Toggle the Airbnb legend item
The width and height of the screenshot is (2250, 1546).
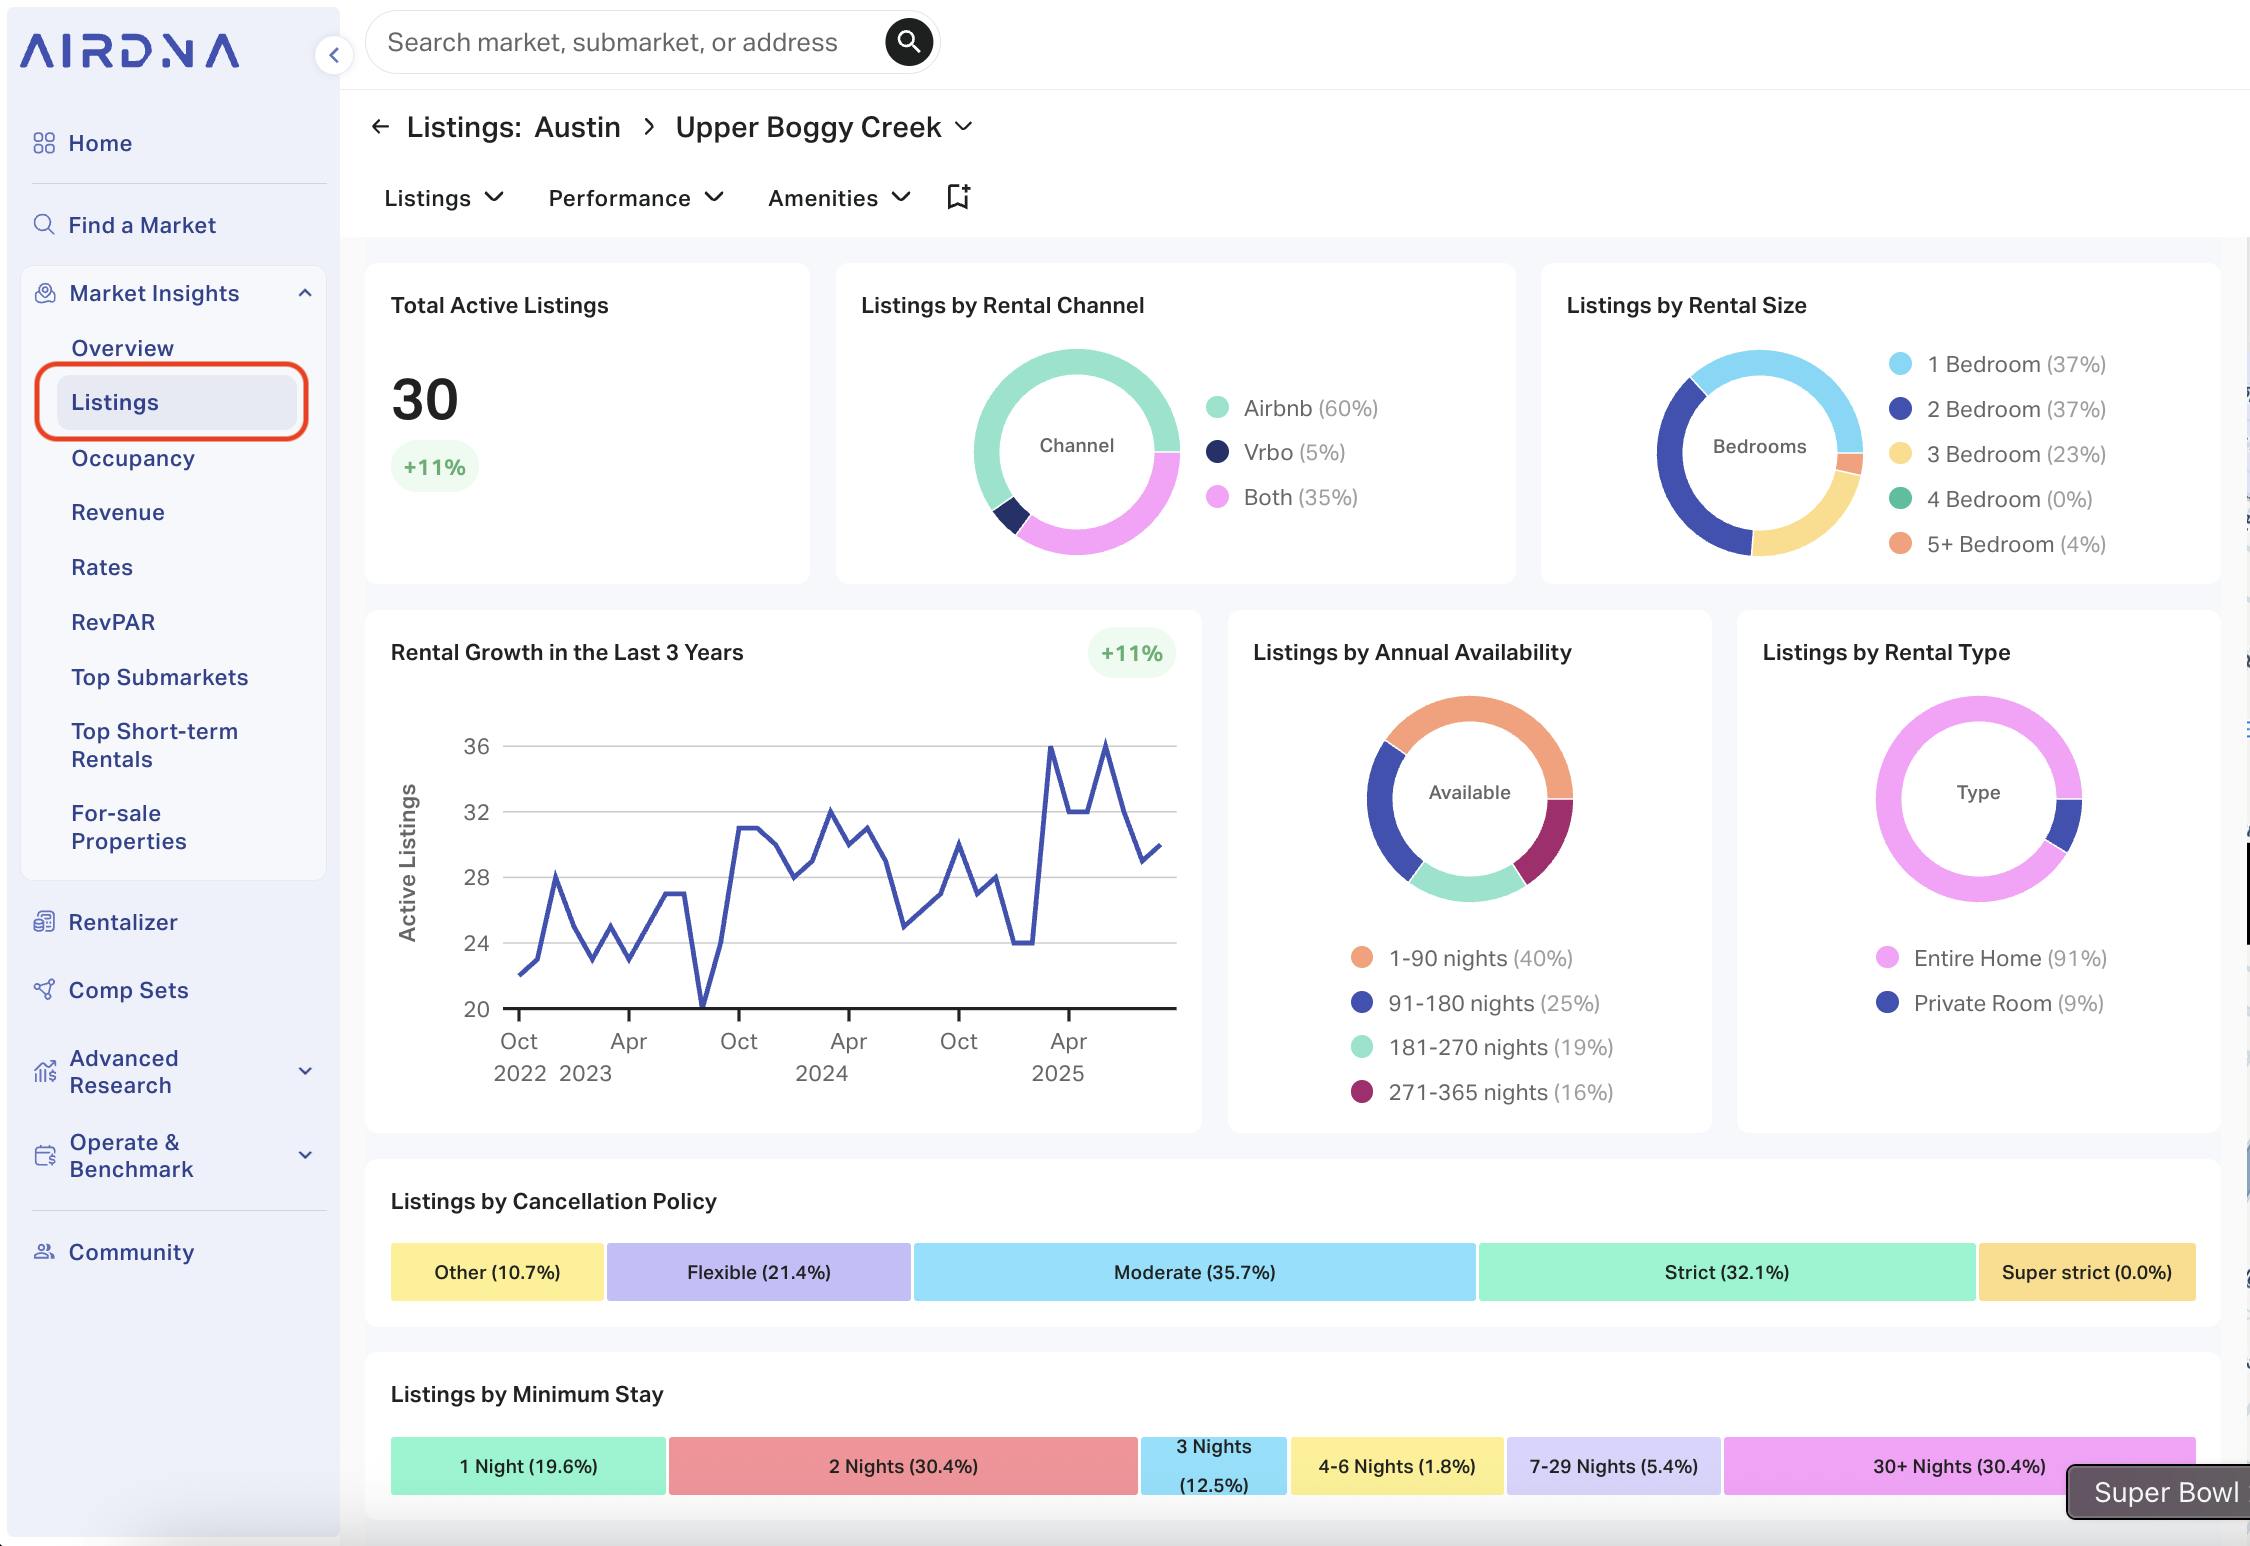[1292, 408]
